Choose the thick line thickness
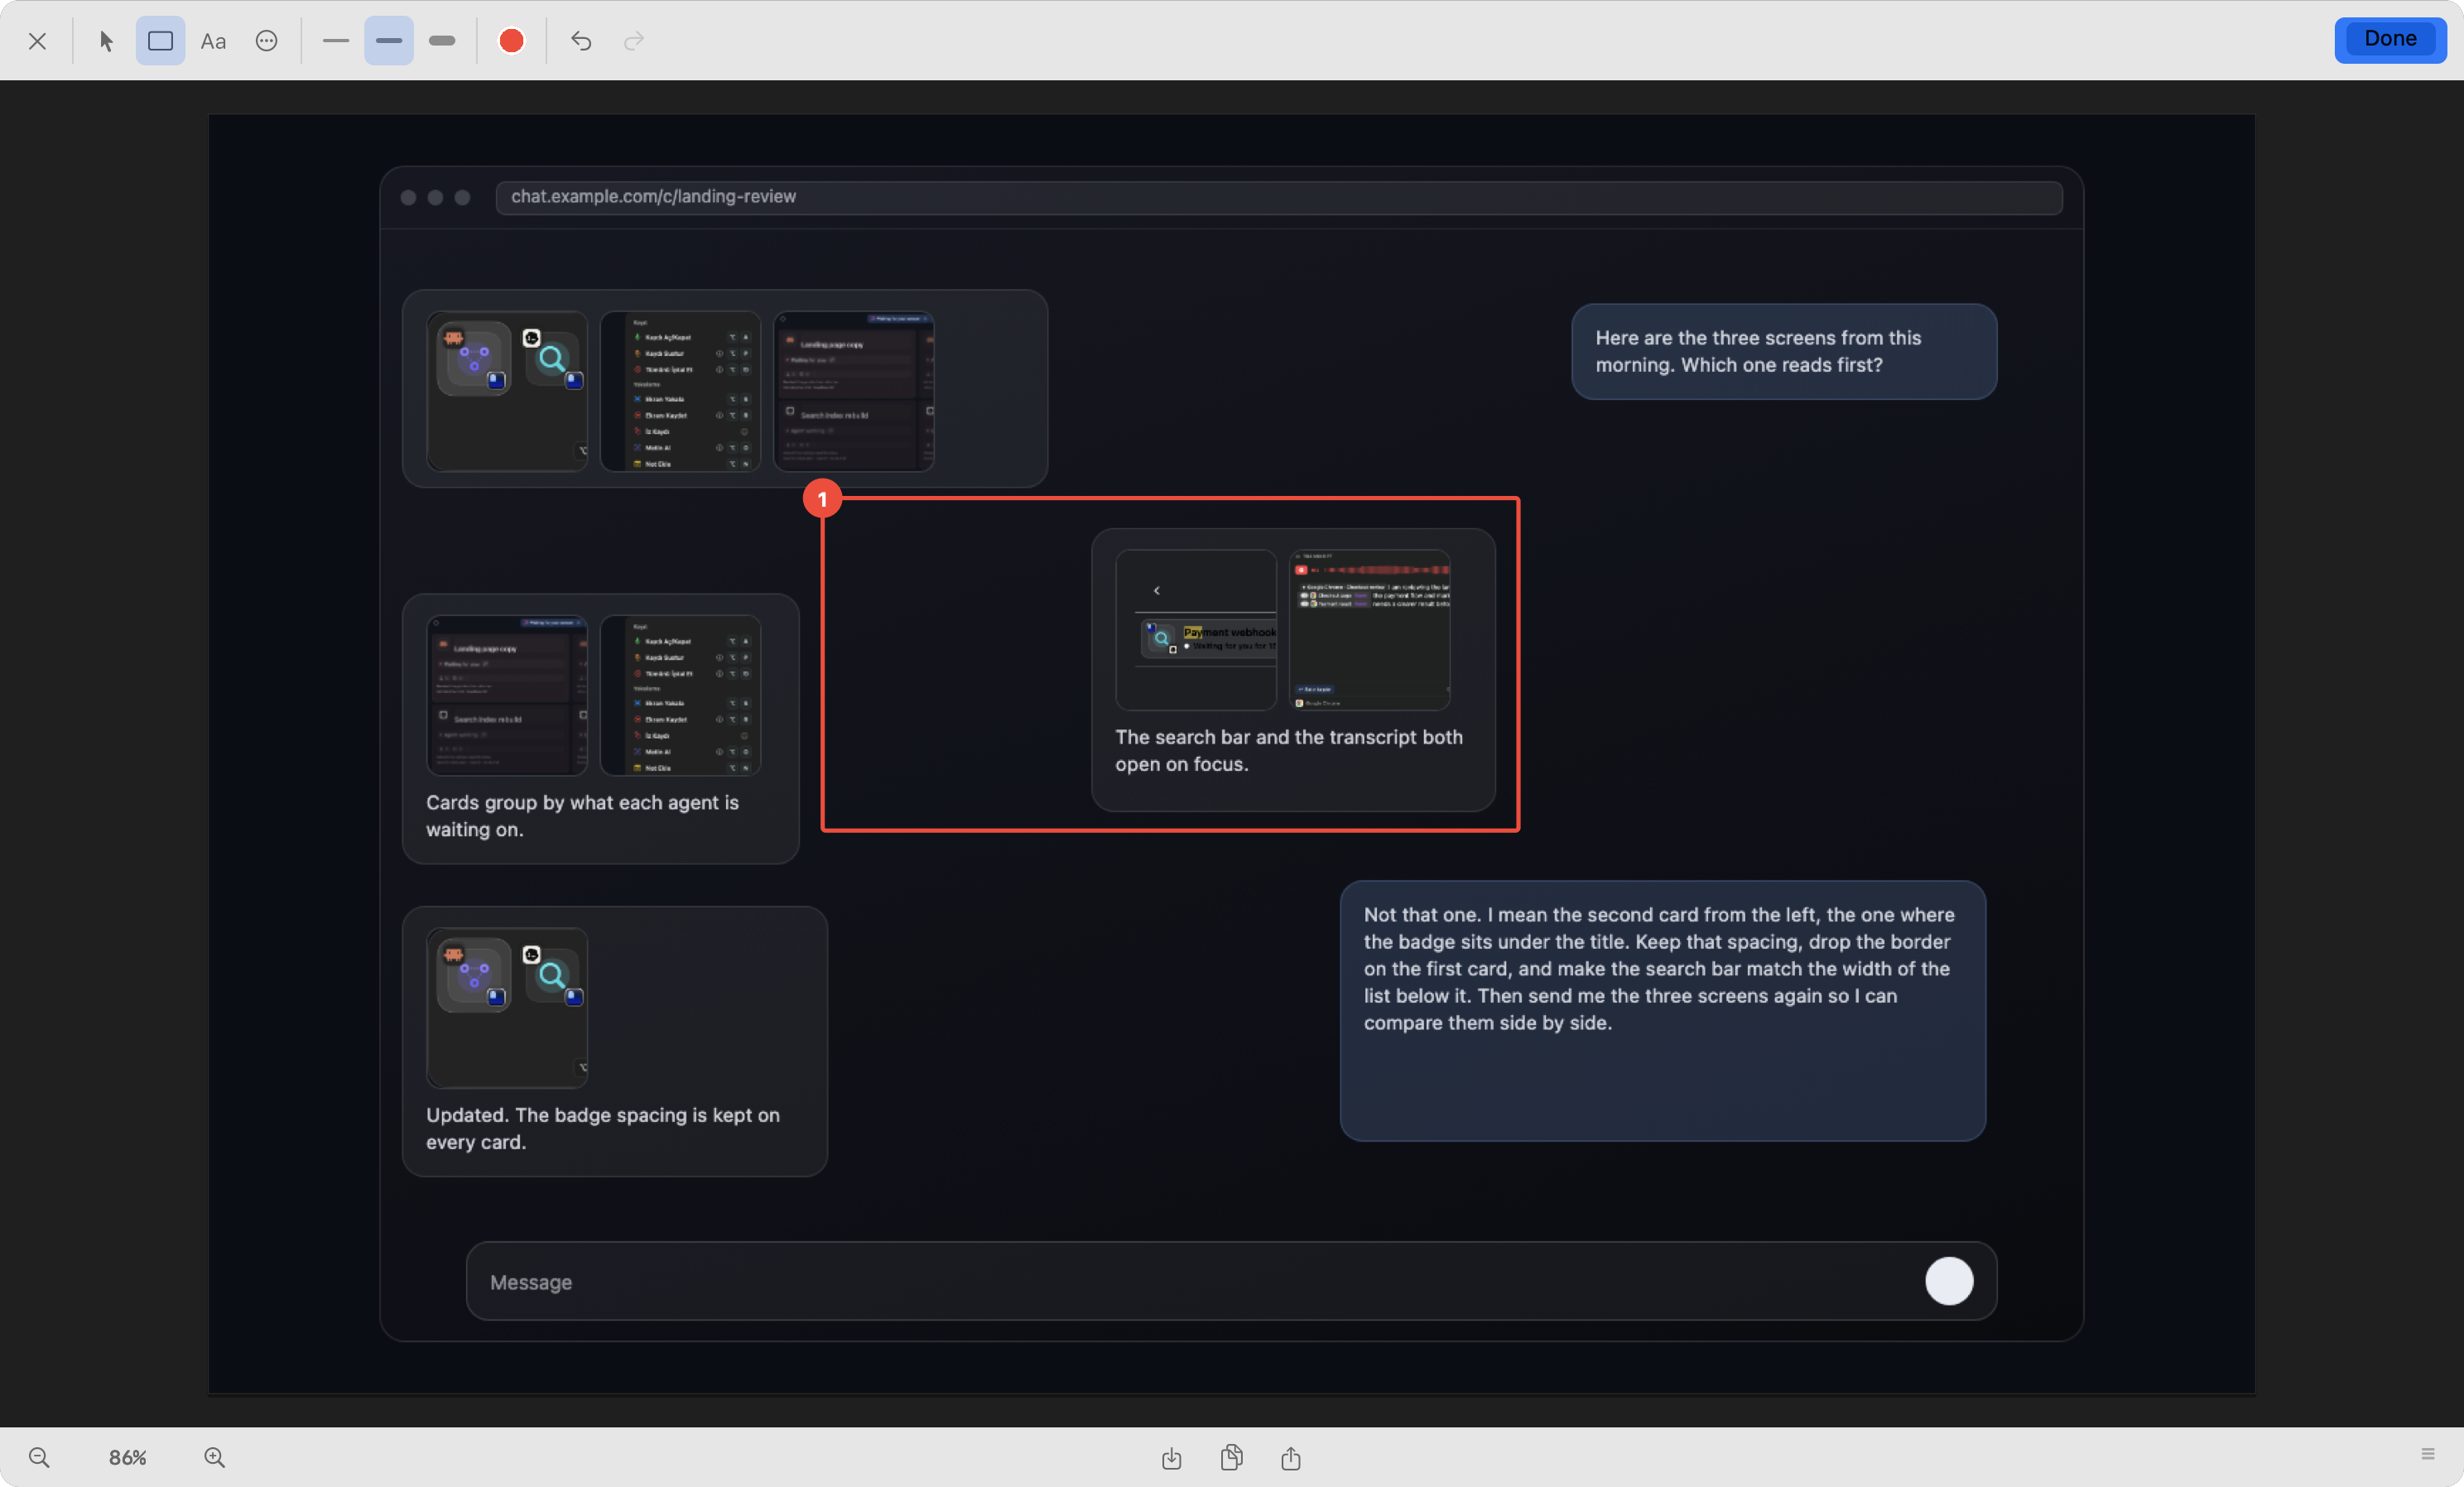The width and height of the screenshot is (2464, 1487). point(442,41)
